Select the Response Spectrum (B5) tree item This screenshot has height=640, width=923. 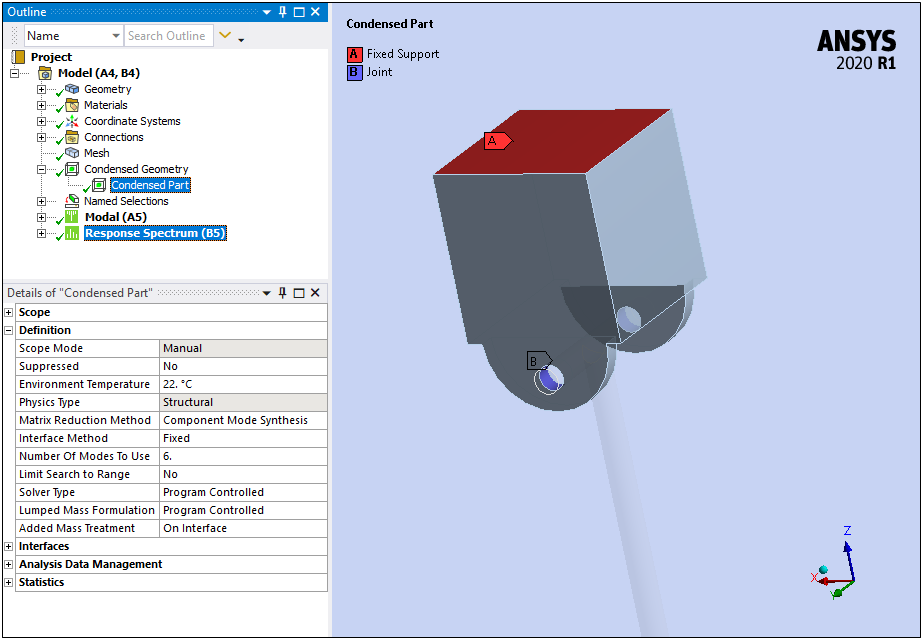[x=154, y=233]
